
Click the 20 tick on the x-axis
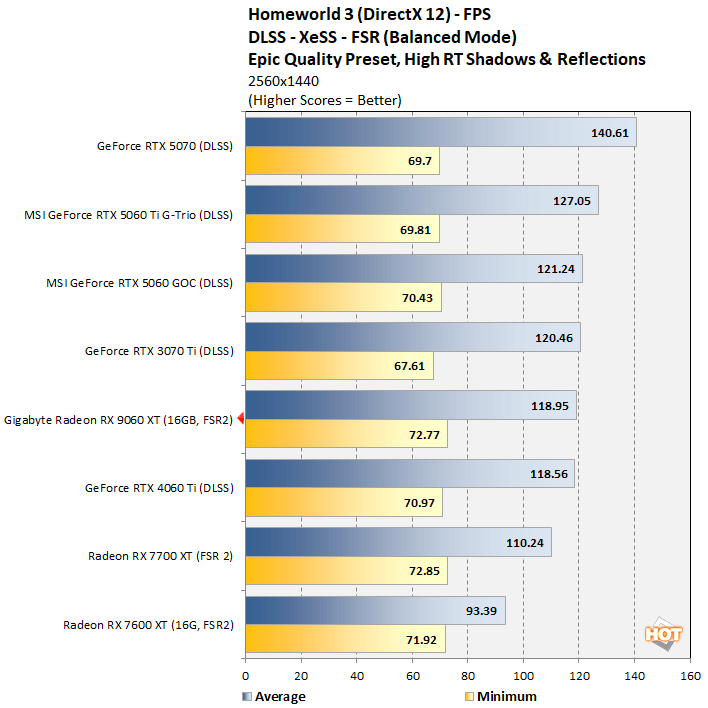click(x=301, y=676)
